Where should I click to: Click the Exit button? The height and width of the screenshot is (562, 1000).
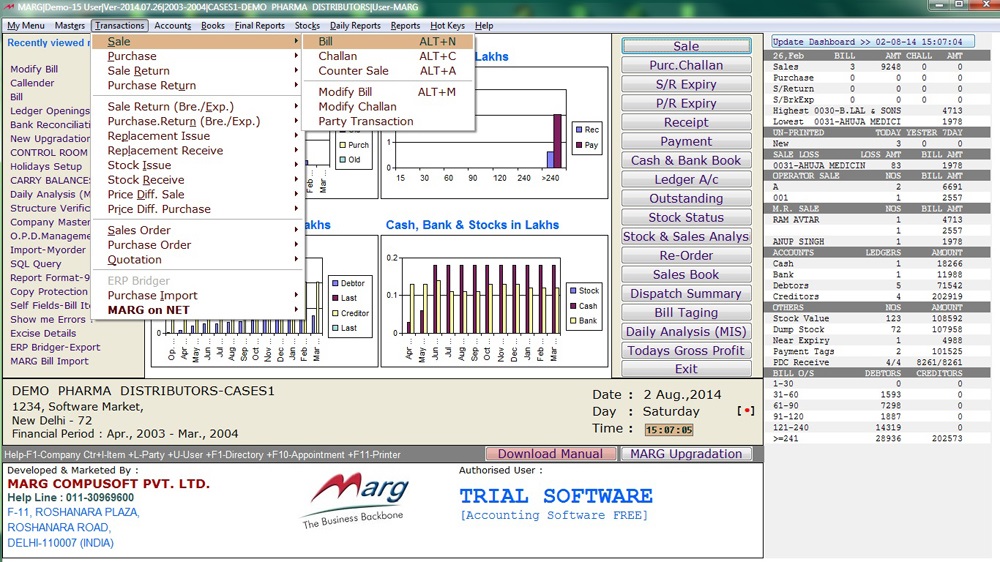tap(686, 369)
